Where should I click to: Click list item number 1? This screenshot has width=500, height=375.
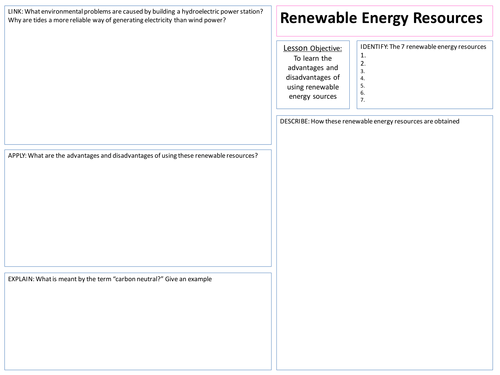363,56
